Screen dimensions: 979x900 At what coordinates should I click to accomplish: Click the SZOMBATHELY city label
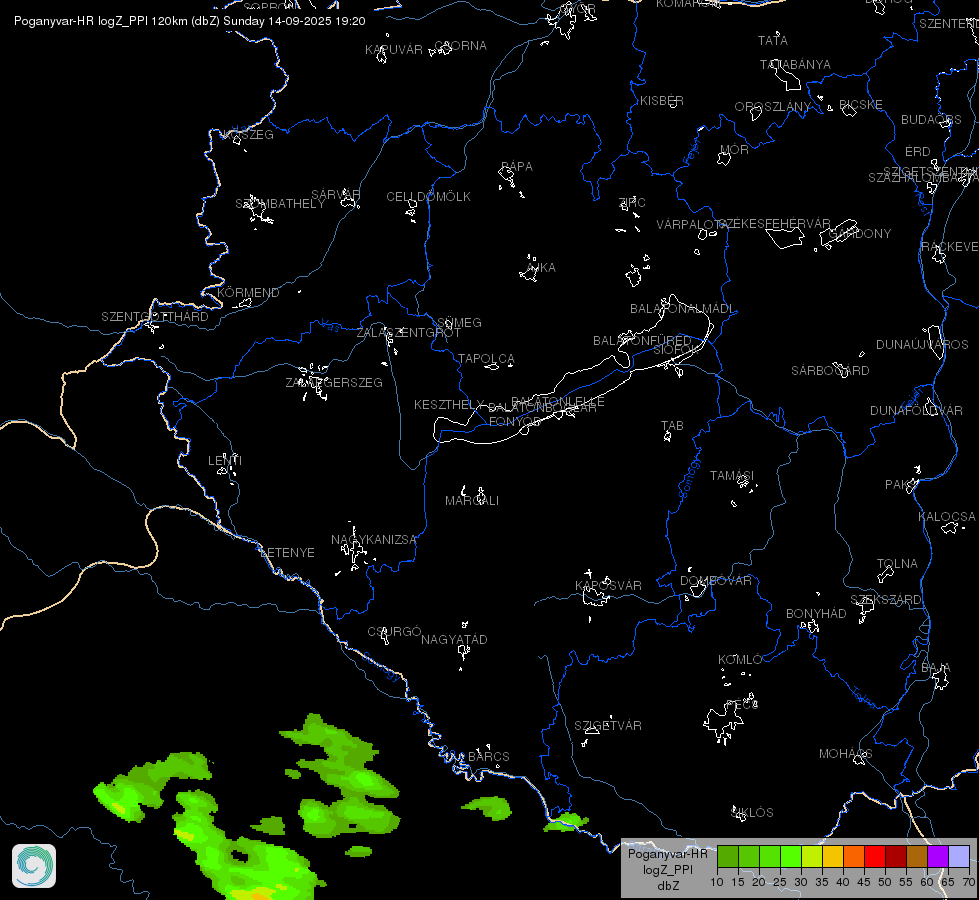(x=280, y=204)
